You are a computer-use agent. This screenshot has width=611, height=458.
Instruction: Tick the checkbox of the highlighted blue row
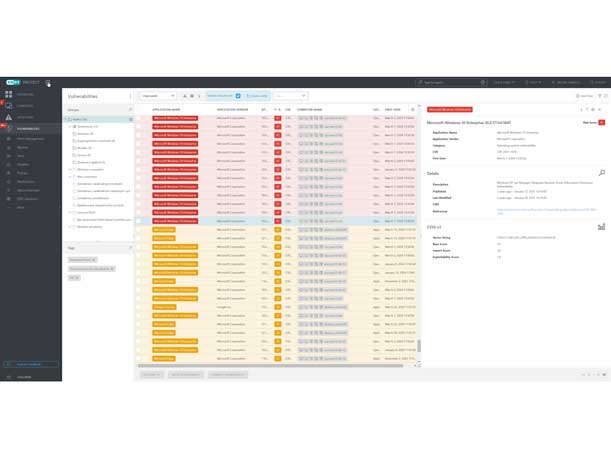140,221
